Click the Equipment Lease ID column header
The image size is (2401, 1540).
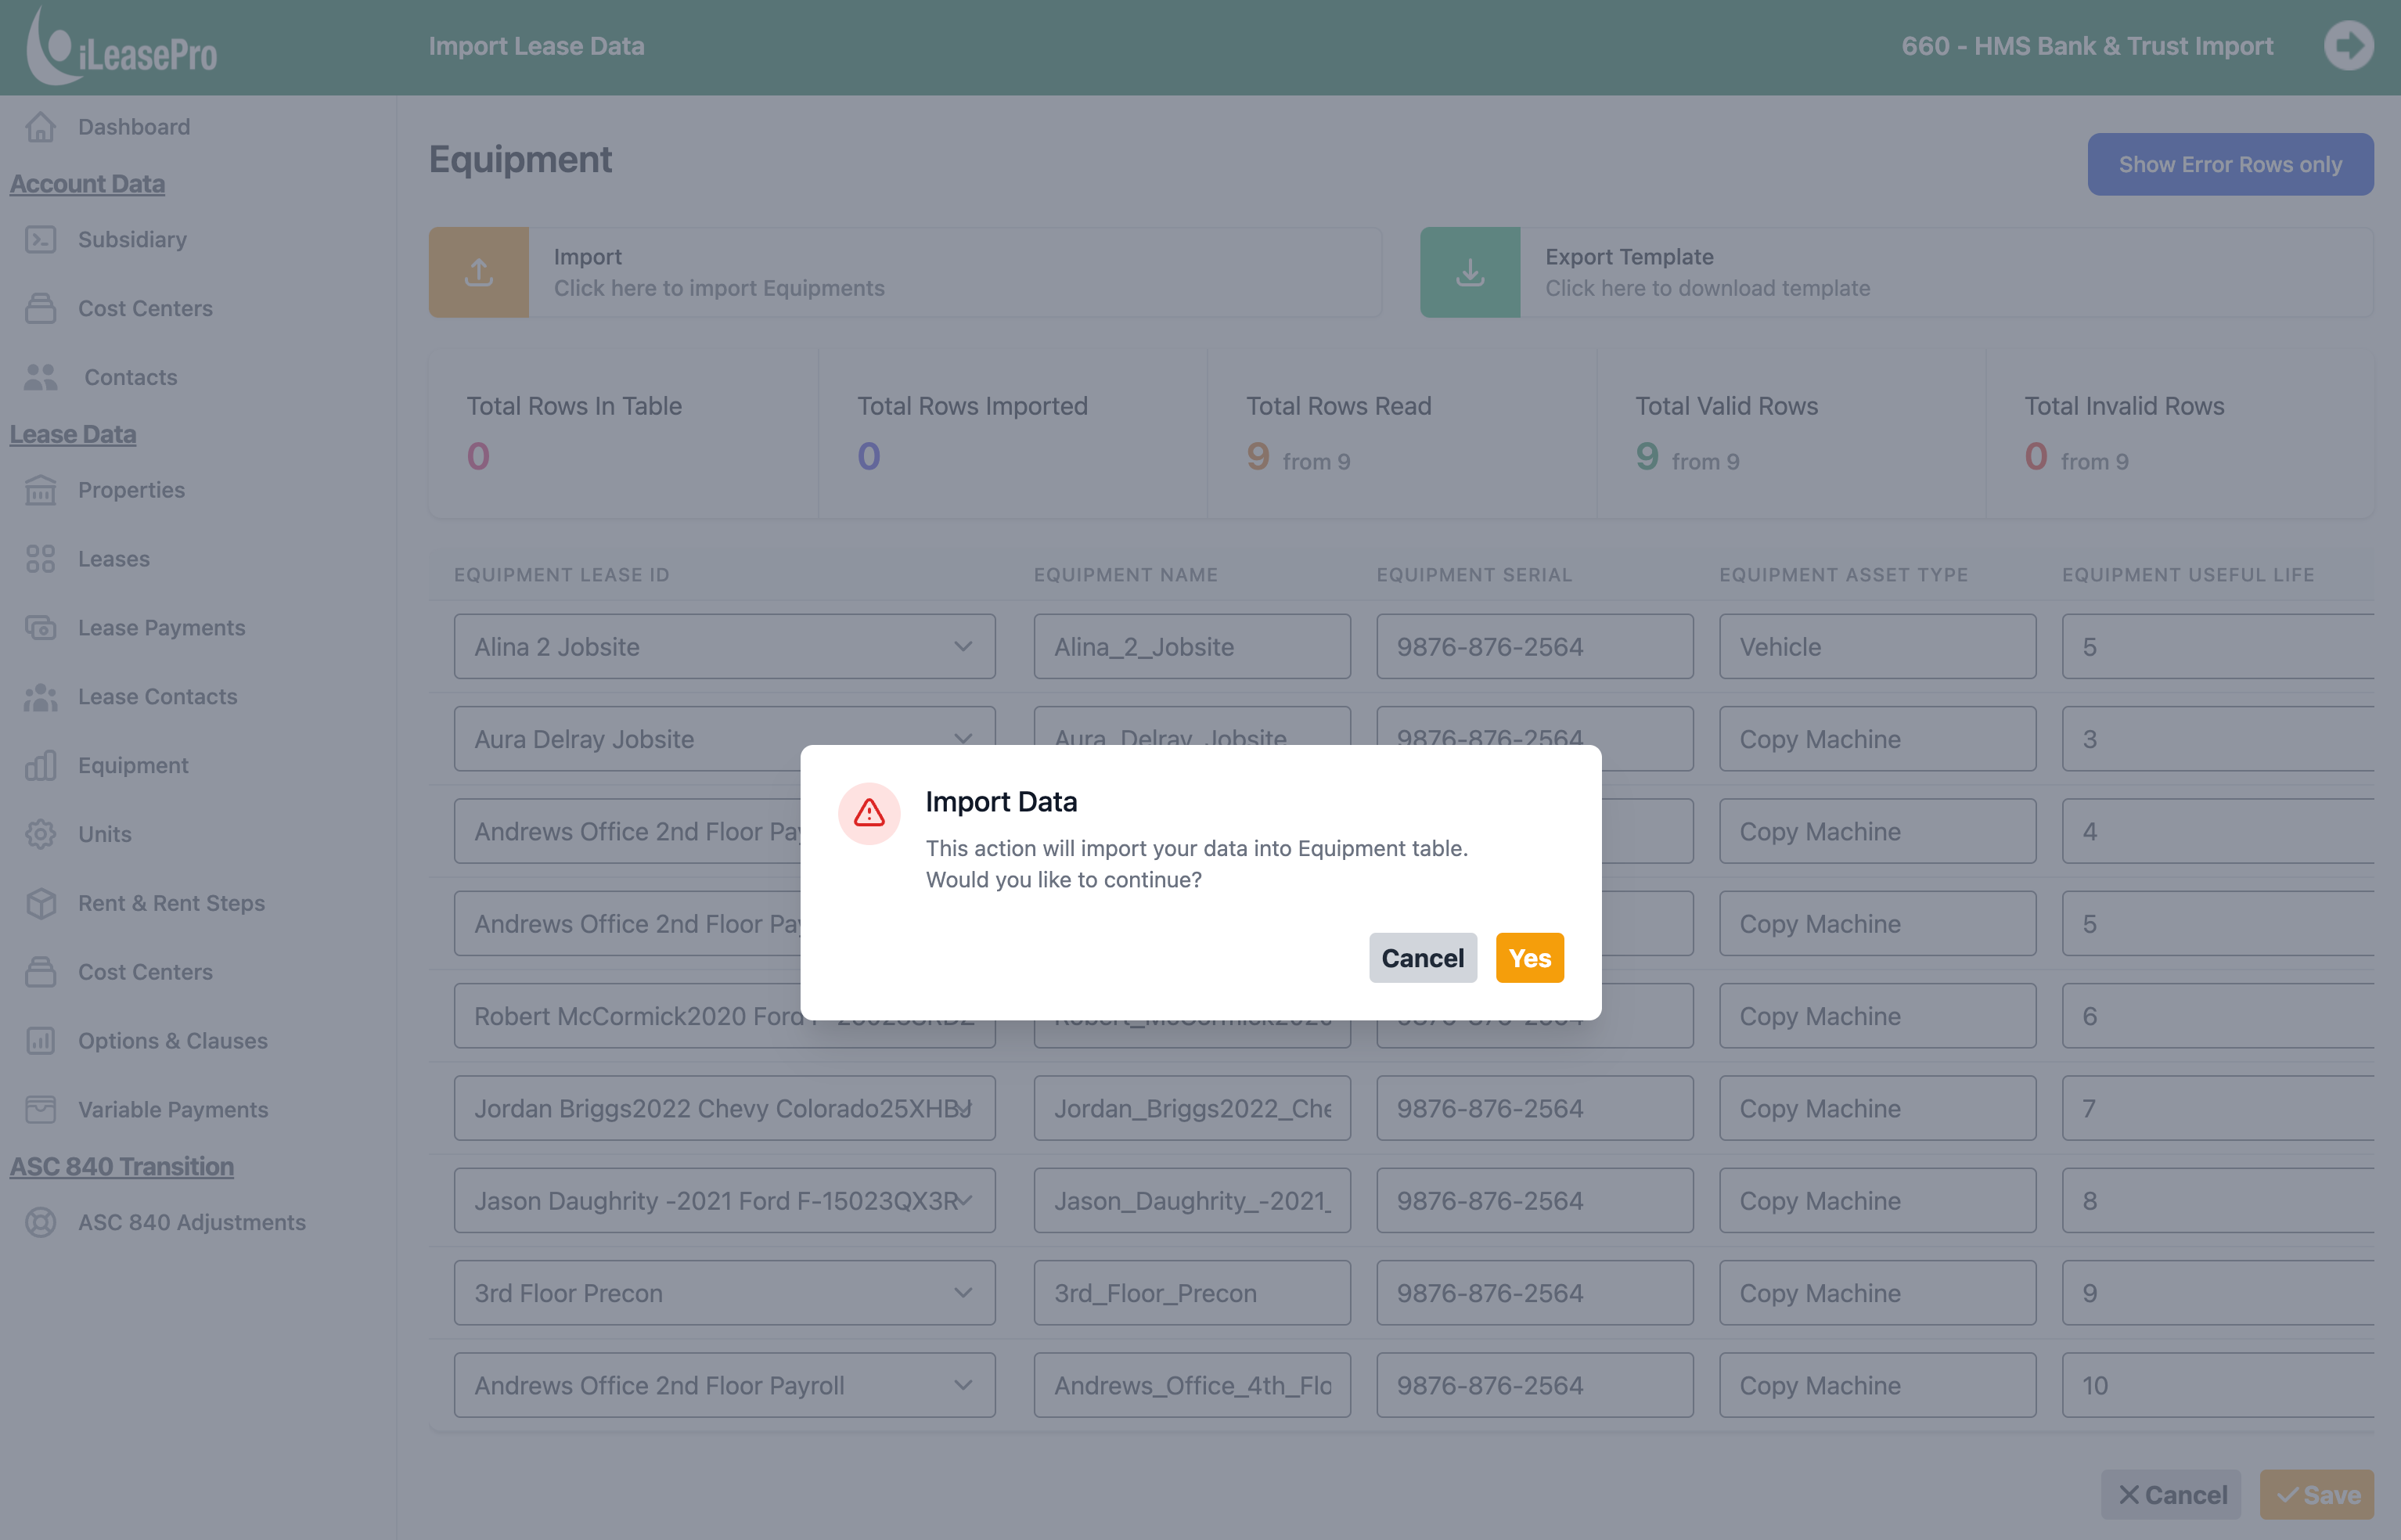(x=562, y=575)
